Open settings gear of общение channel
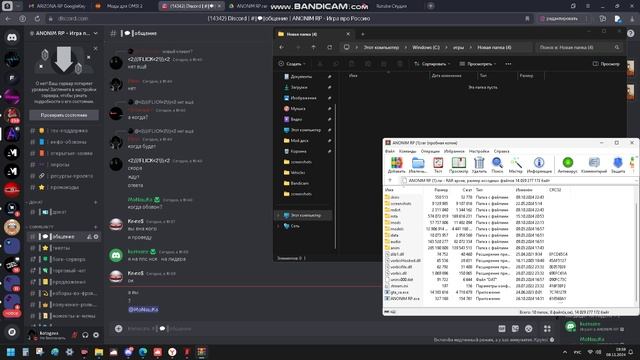Image resolution: width=640 pixels, height=360 pixels. [x=96, y=237]
